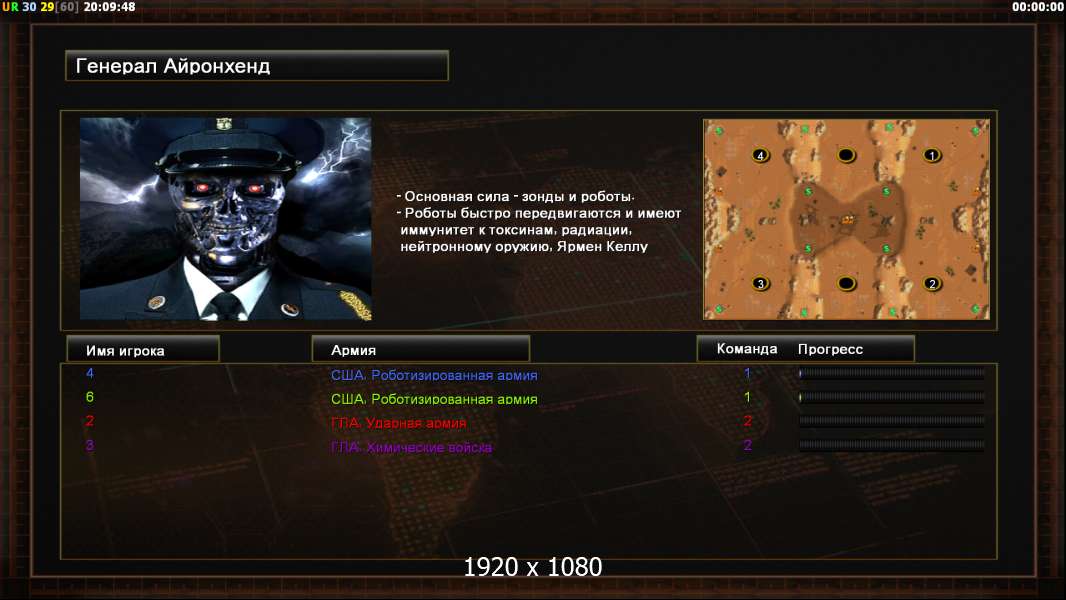The image size is (1066, 600).
Task: Click the progress bar for player 3
Action: [892, 445]
